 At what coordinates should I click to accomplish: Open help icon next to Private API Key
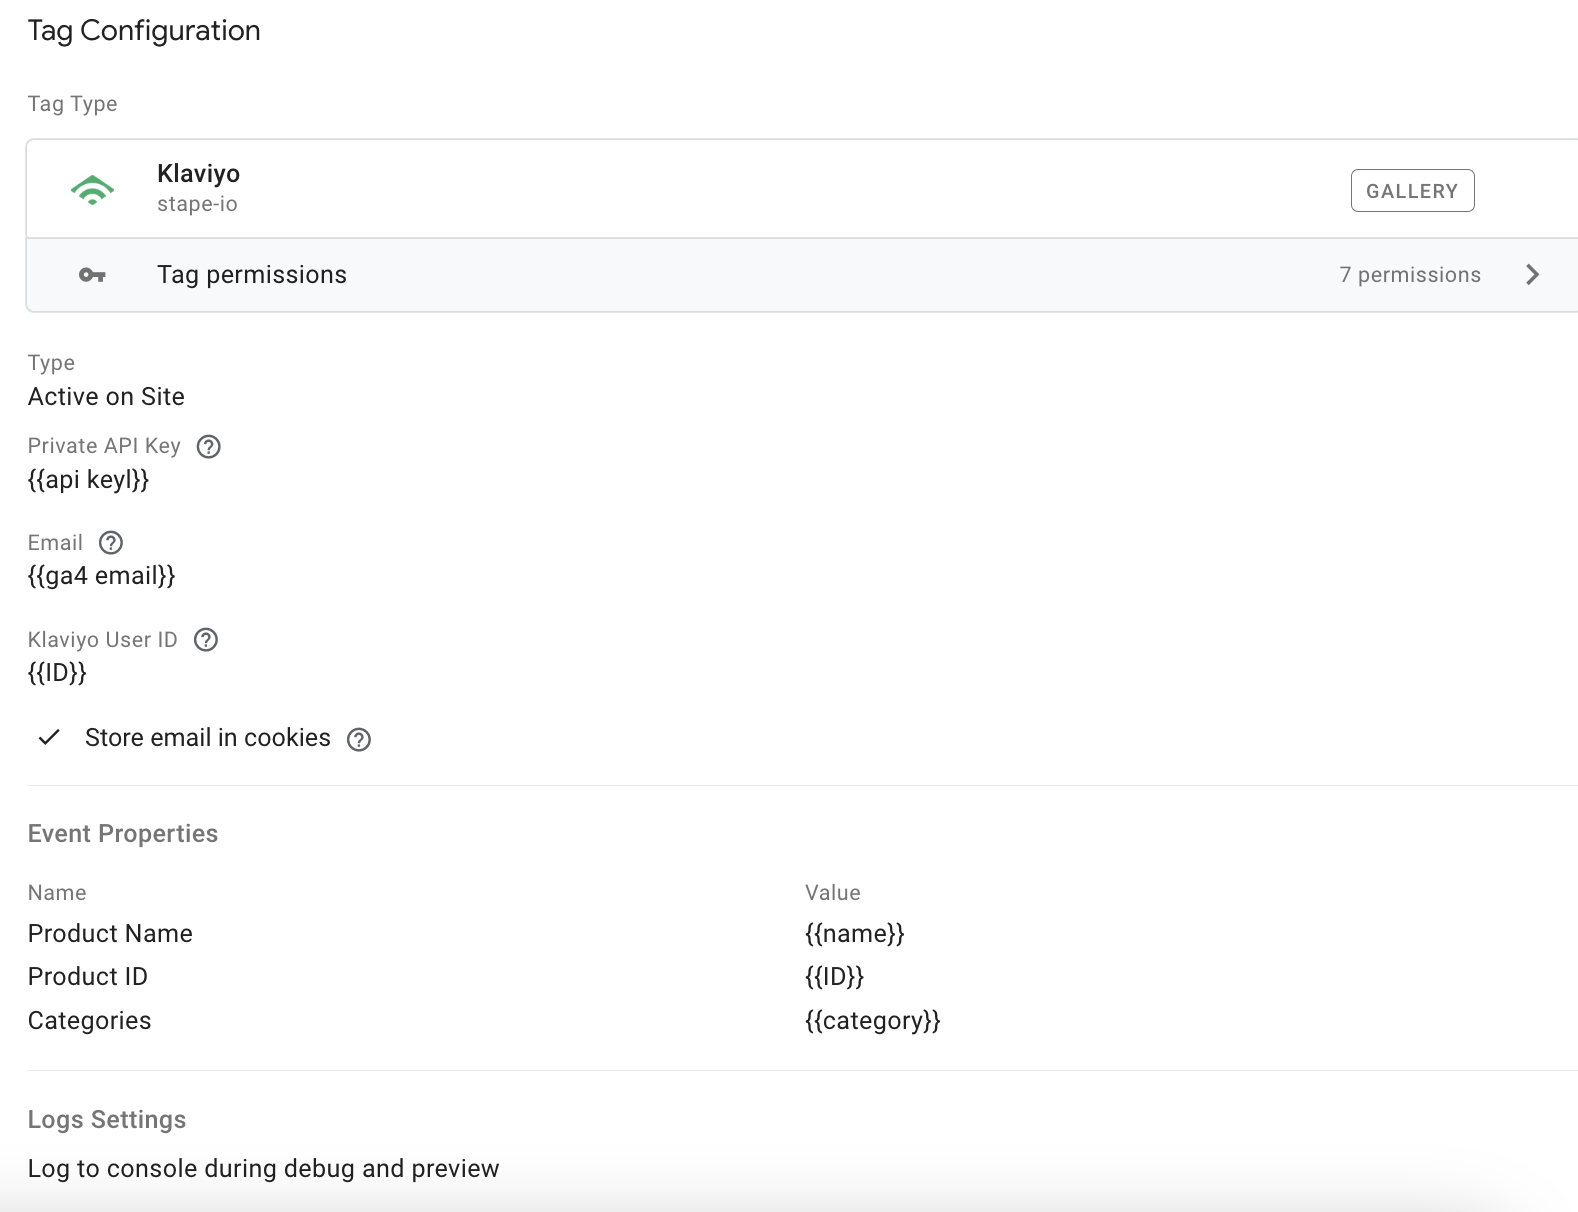[x=208, y=446]
